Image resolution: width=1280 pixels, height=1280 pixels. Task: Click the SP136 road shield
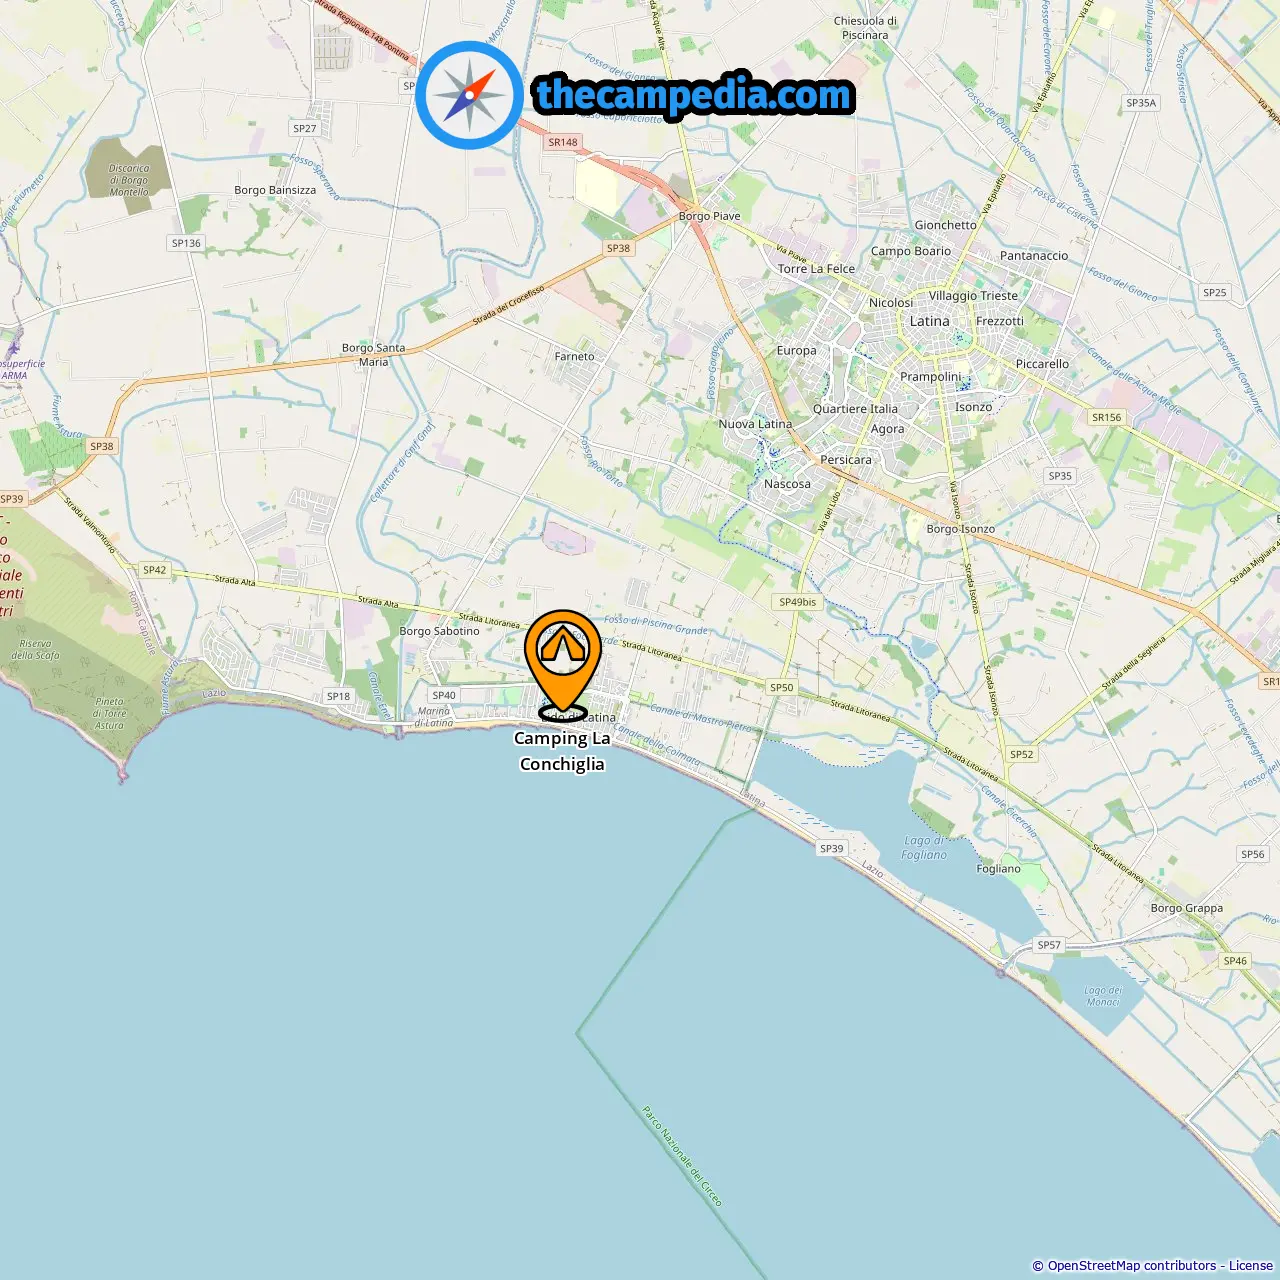click(186, 243)
